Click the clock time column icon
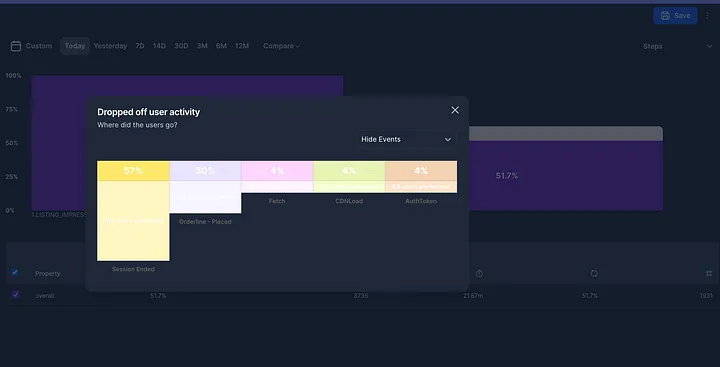This screenshot has height=367, width=720. tap(479, 273)
